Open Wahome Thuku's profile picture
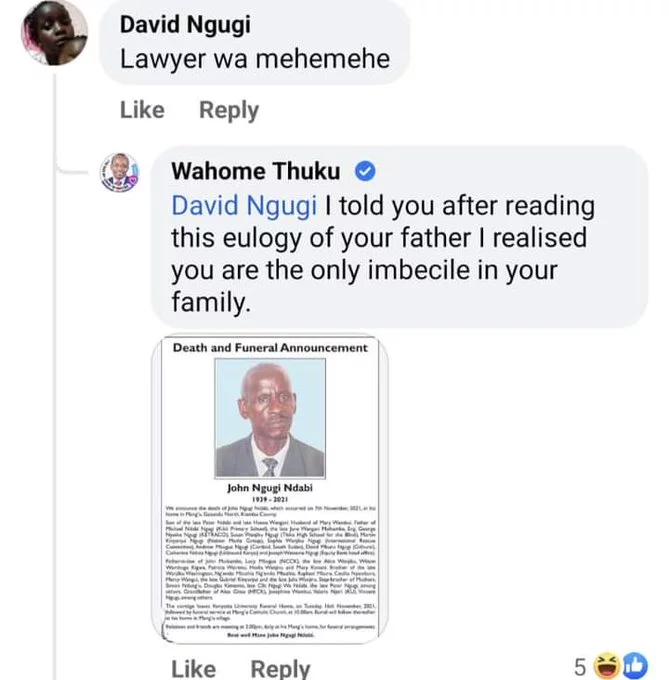 pos(122,173)
